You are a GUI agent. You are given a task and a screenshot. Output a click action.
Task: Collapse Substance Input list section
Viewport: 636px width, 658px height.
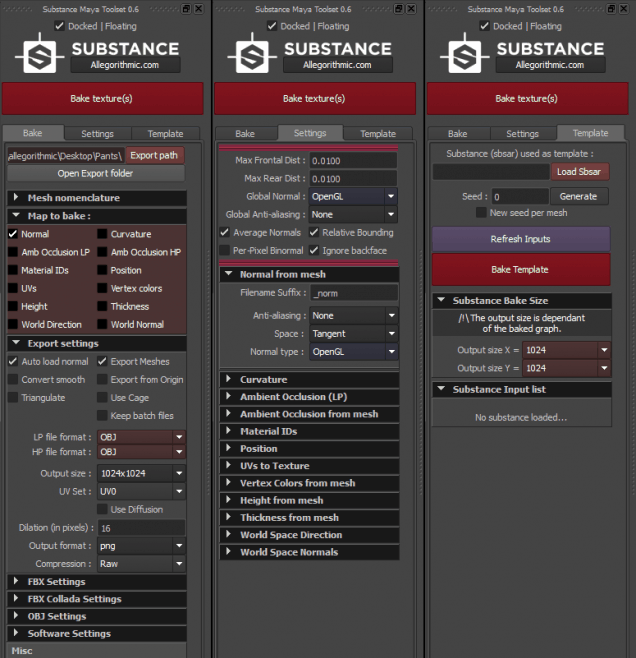tap(521, 389)
